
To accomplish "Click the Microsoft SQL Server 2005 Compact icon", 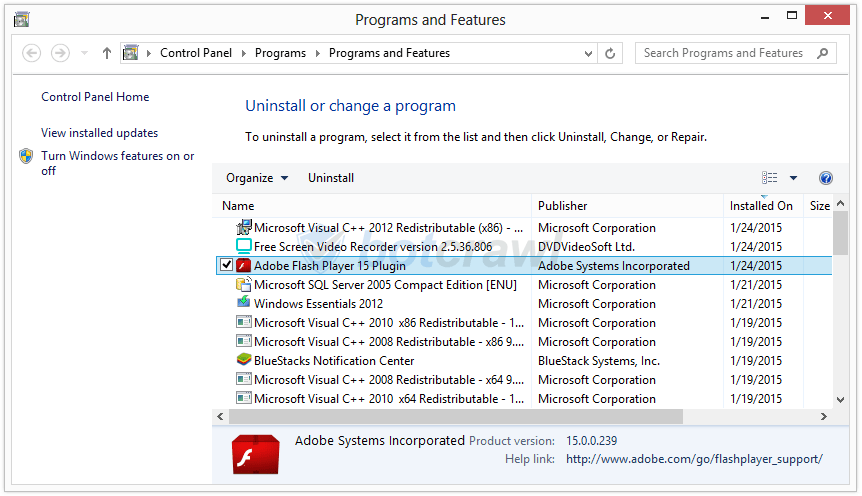I will coord(244,284).
